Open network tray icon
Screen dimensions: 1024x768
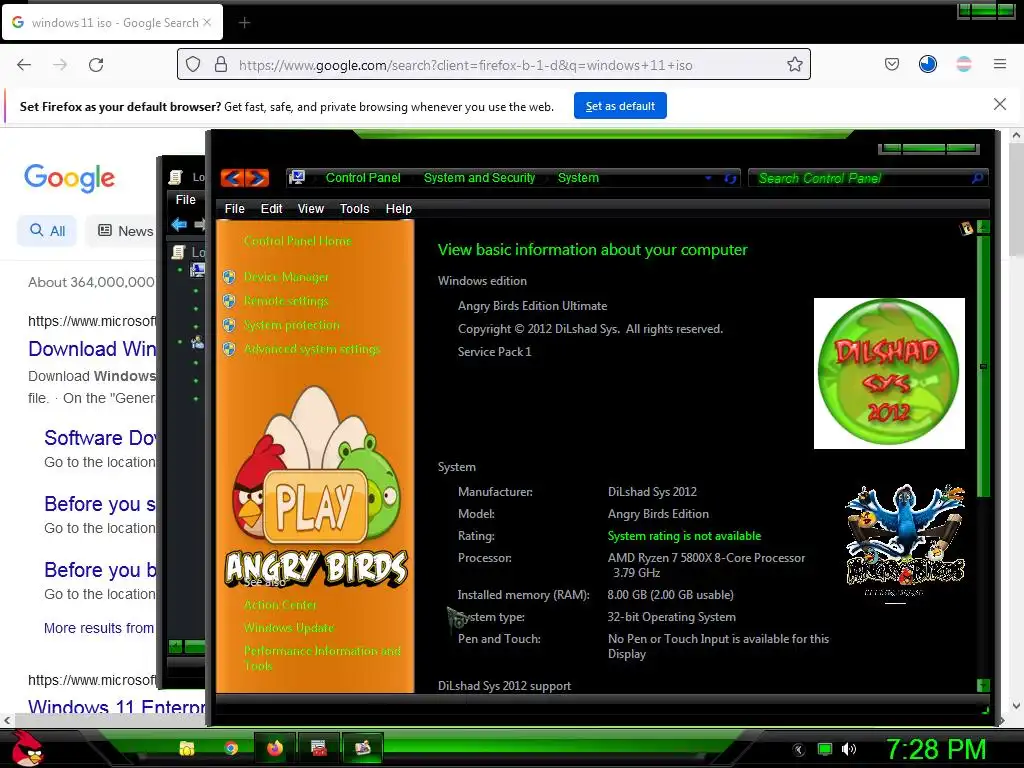(x=825, y=750)
